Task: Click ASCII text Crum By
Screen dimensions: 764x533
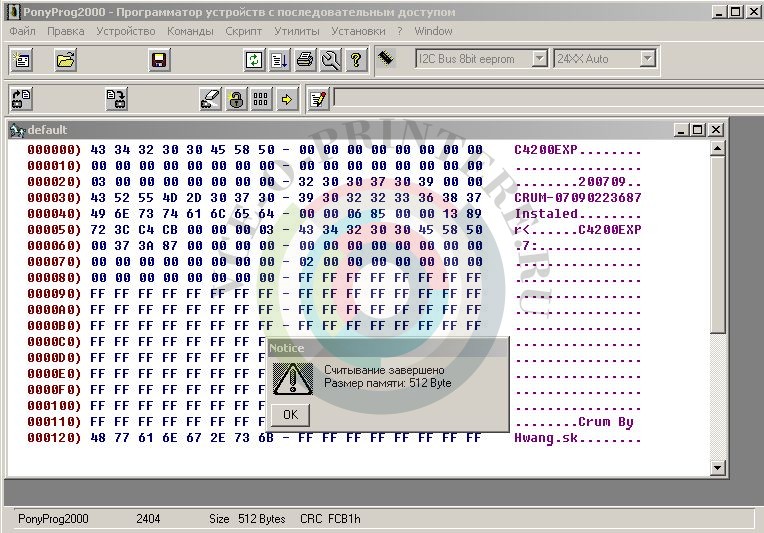Action: coord(606,422)
